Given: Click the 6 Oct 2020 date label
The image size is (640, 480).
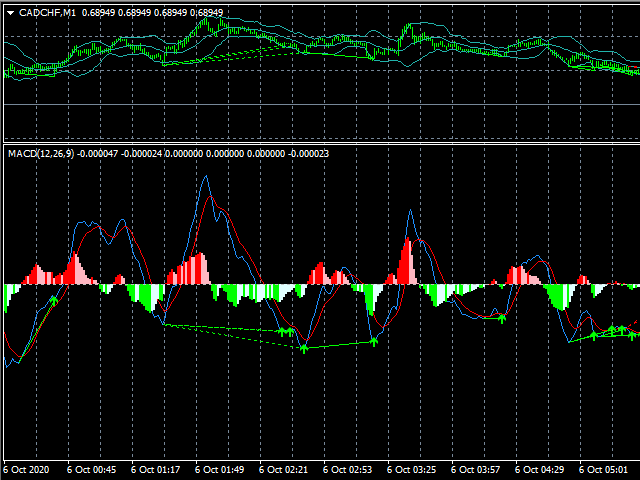Looking at the screenshot, I should tap(26, 469).
